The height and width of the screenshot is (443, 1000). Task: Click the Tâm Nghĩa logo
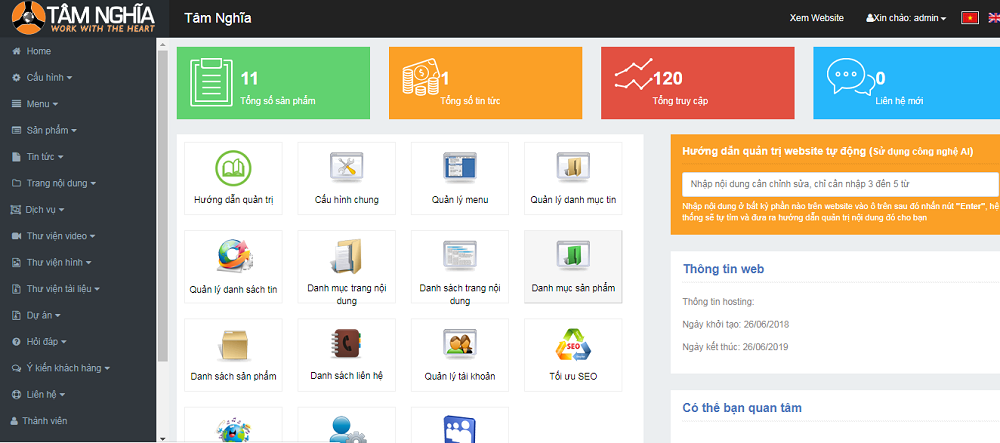85,18
